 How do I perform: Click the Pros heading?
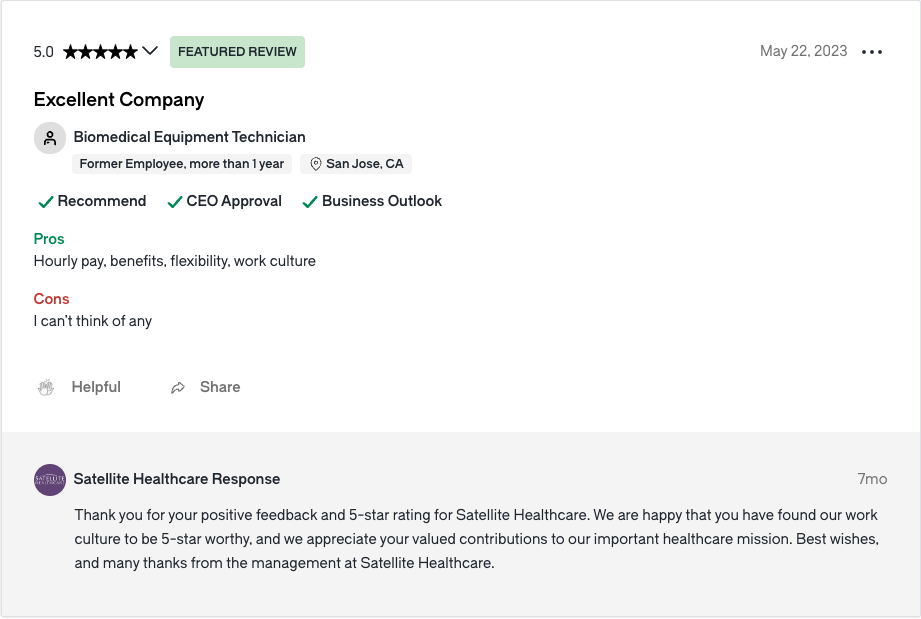49,239
